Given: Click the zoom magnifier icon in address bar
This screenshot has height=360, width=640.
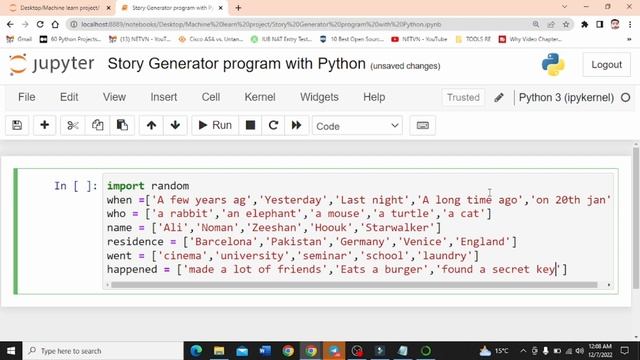Looking at the screenshot, I should [x=536, y=24].
